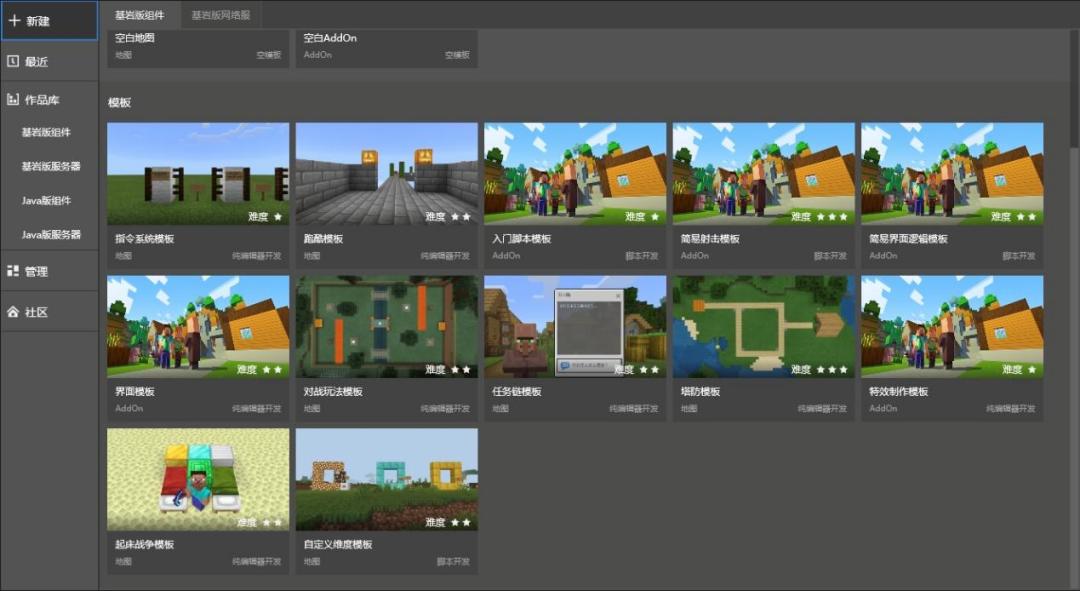Open the 特效制作模板 thumbnail

click(952, 326)
